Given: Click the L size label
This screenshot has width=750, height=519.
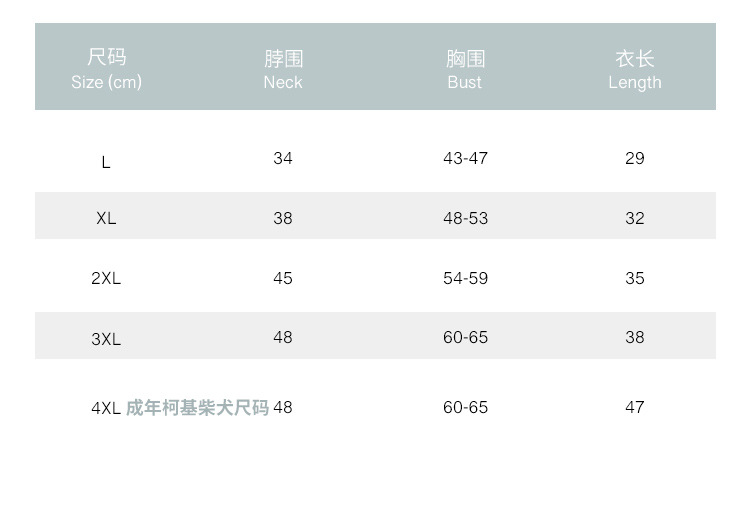Looking at the screenshot, I should point(106,162).
